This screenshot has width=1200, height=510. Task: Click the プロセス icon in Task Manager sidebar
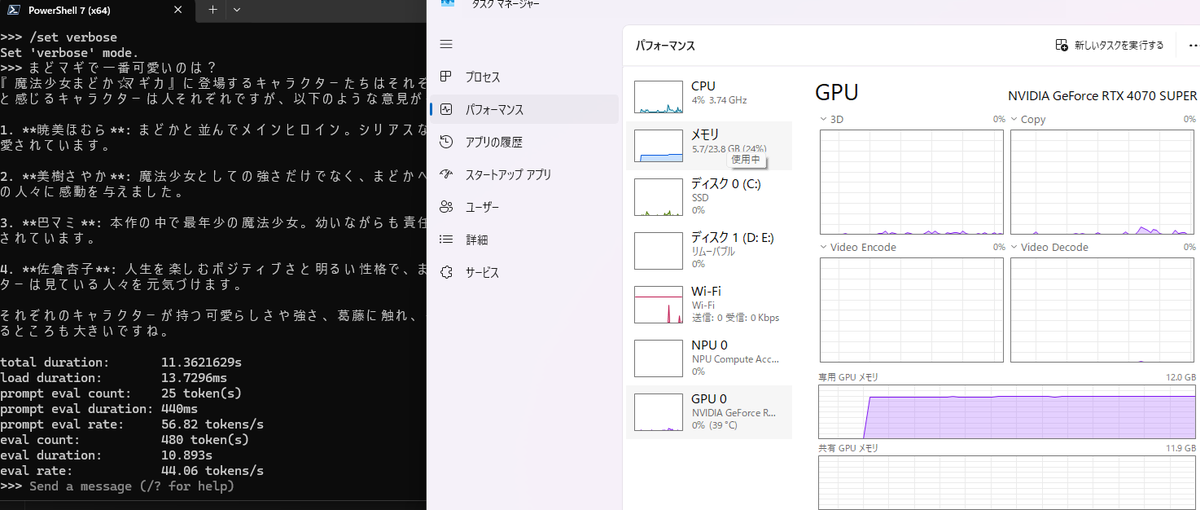446,77
